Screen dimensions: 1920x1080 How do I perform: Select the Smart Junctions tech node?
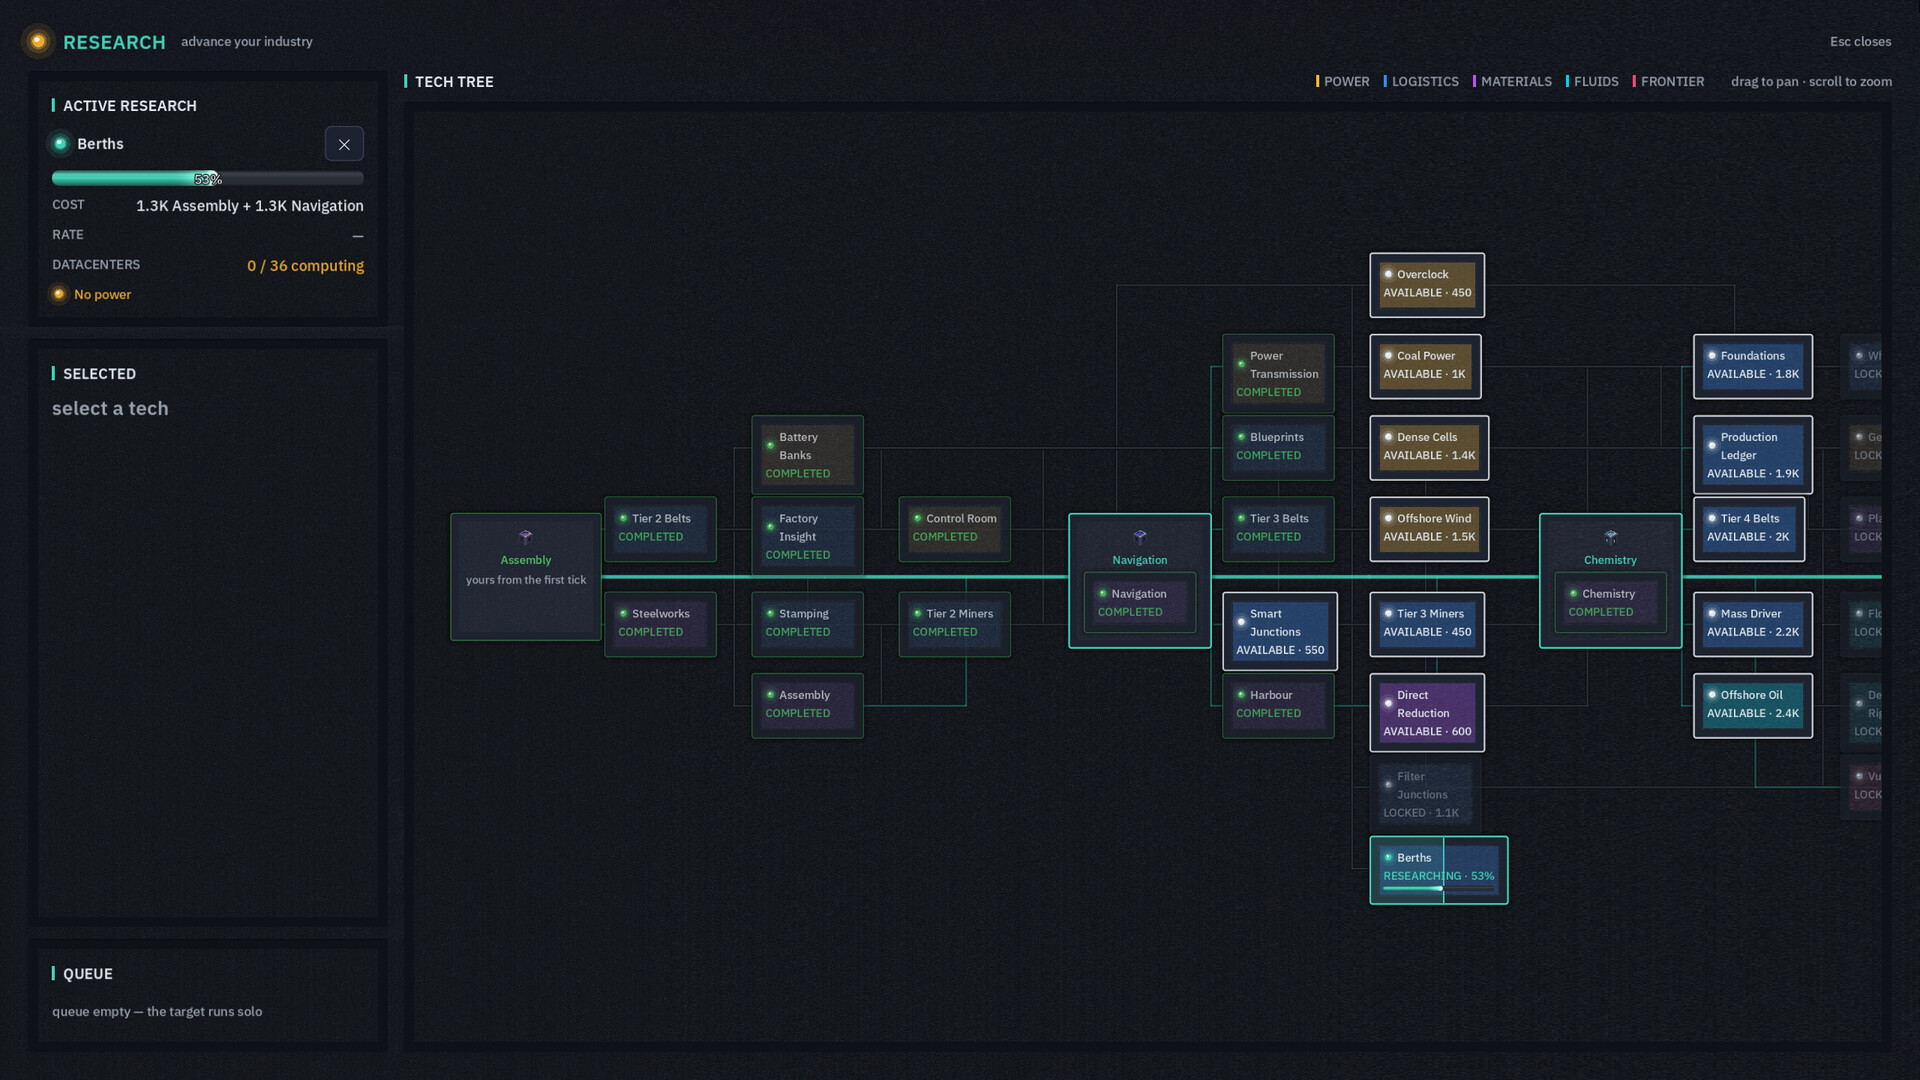point(1280,632)
